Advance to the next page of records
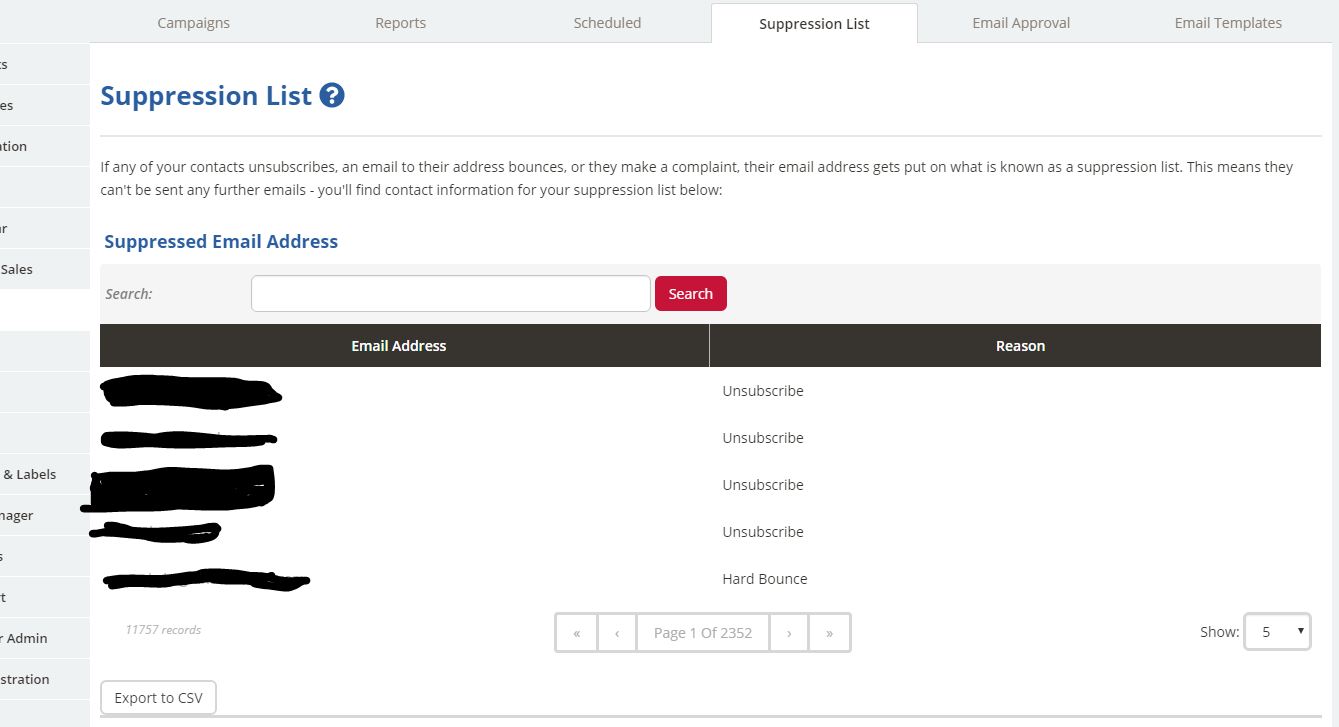The image size is (1339, 727). [x=789, y=632]
